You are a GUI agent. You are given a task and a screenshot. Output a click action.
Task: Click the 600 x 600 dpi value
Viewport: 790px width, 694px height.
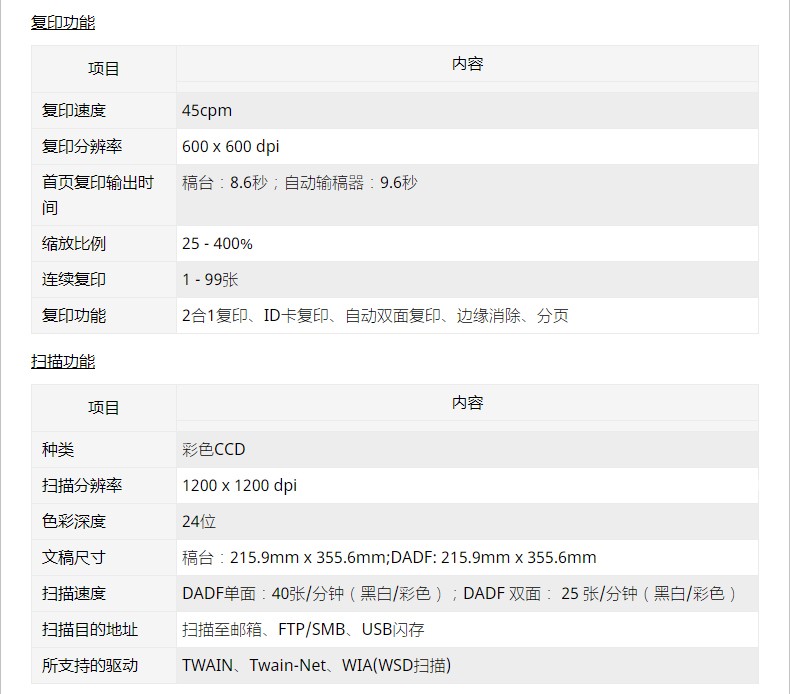[x=231, y=147]
